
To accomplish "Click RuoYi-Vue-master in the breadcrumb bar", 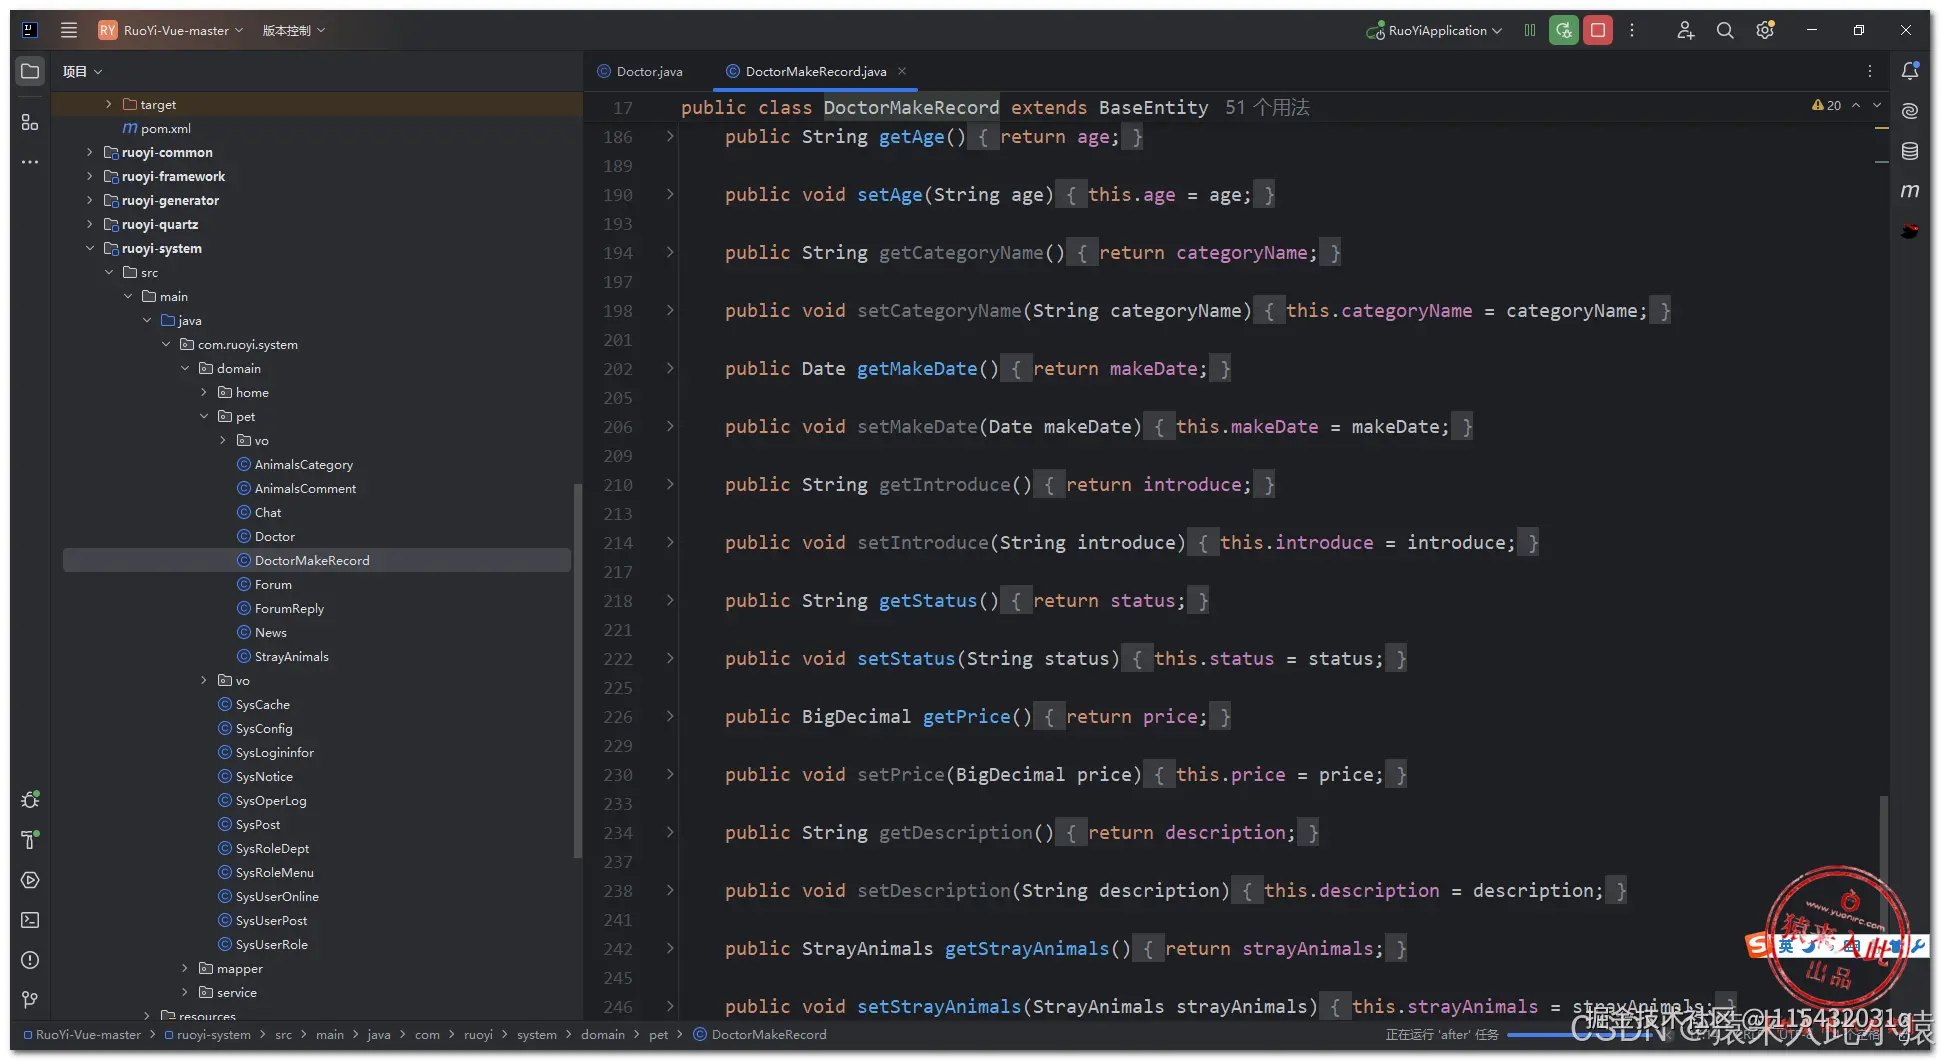I will point(82,1034).
